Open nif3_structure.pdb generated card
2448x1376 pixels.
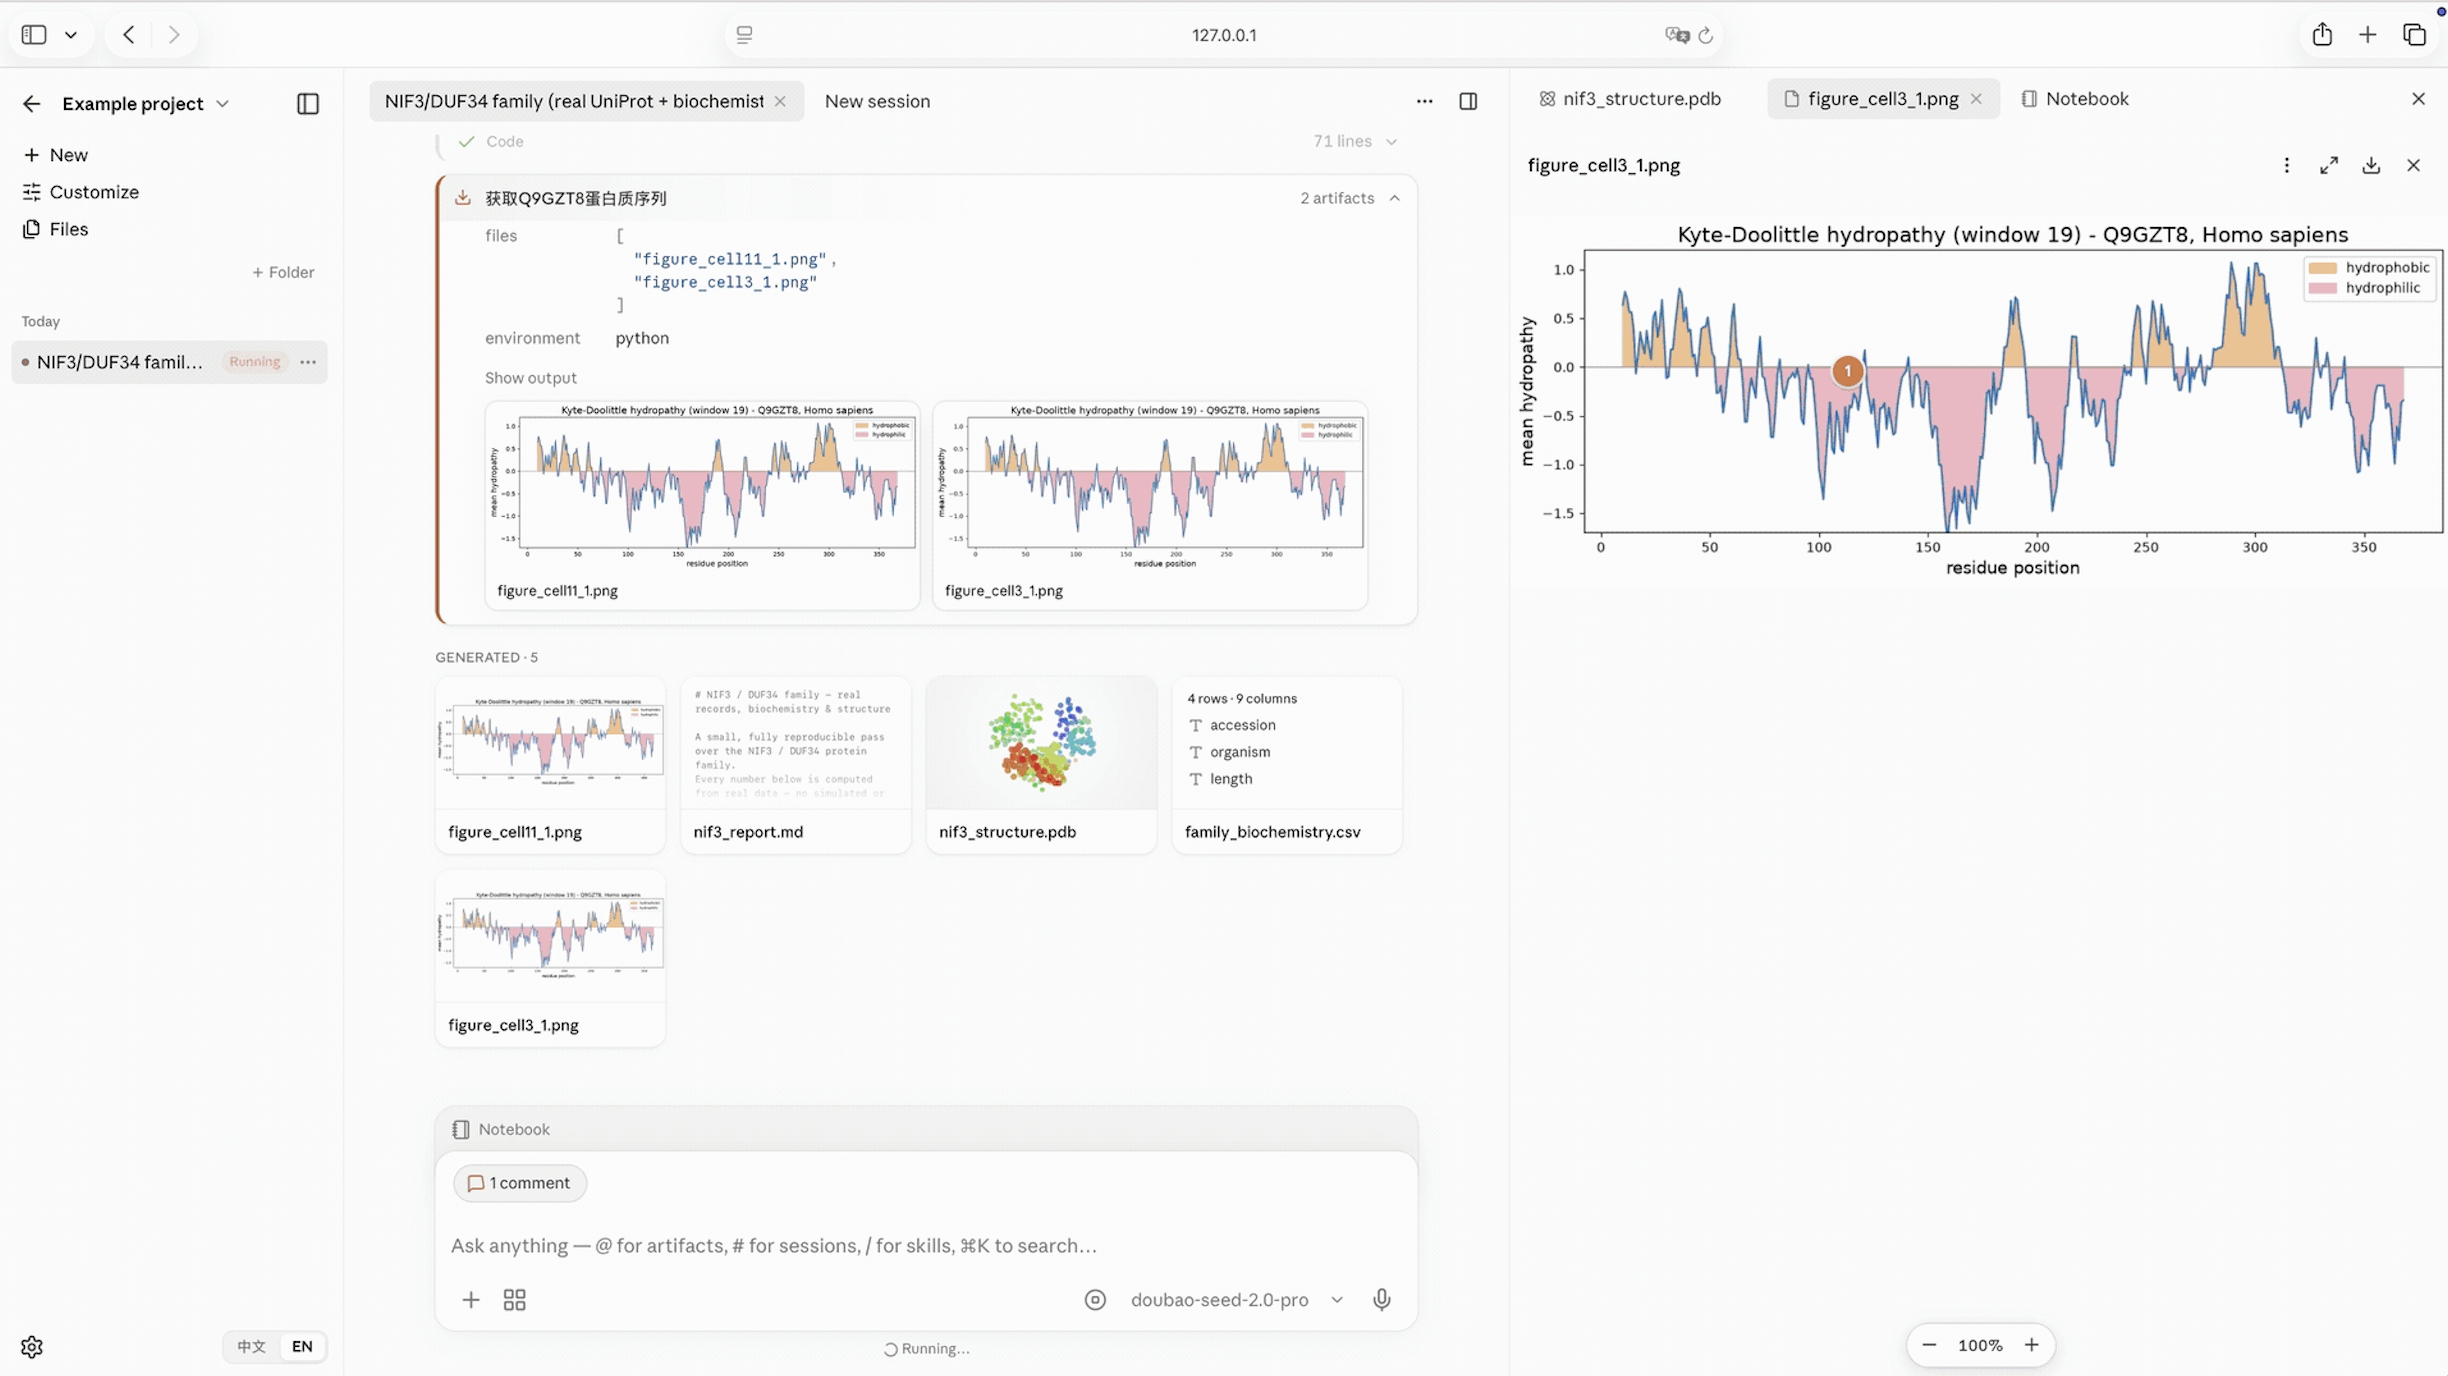coord(1041,765)
